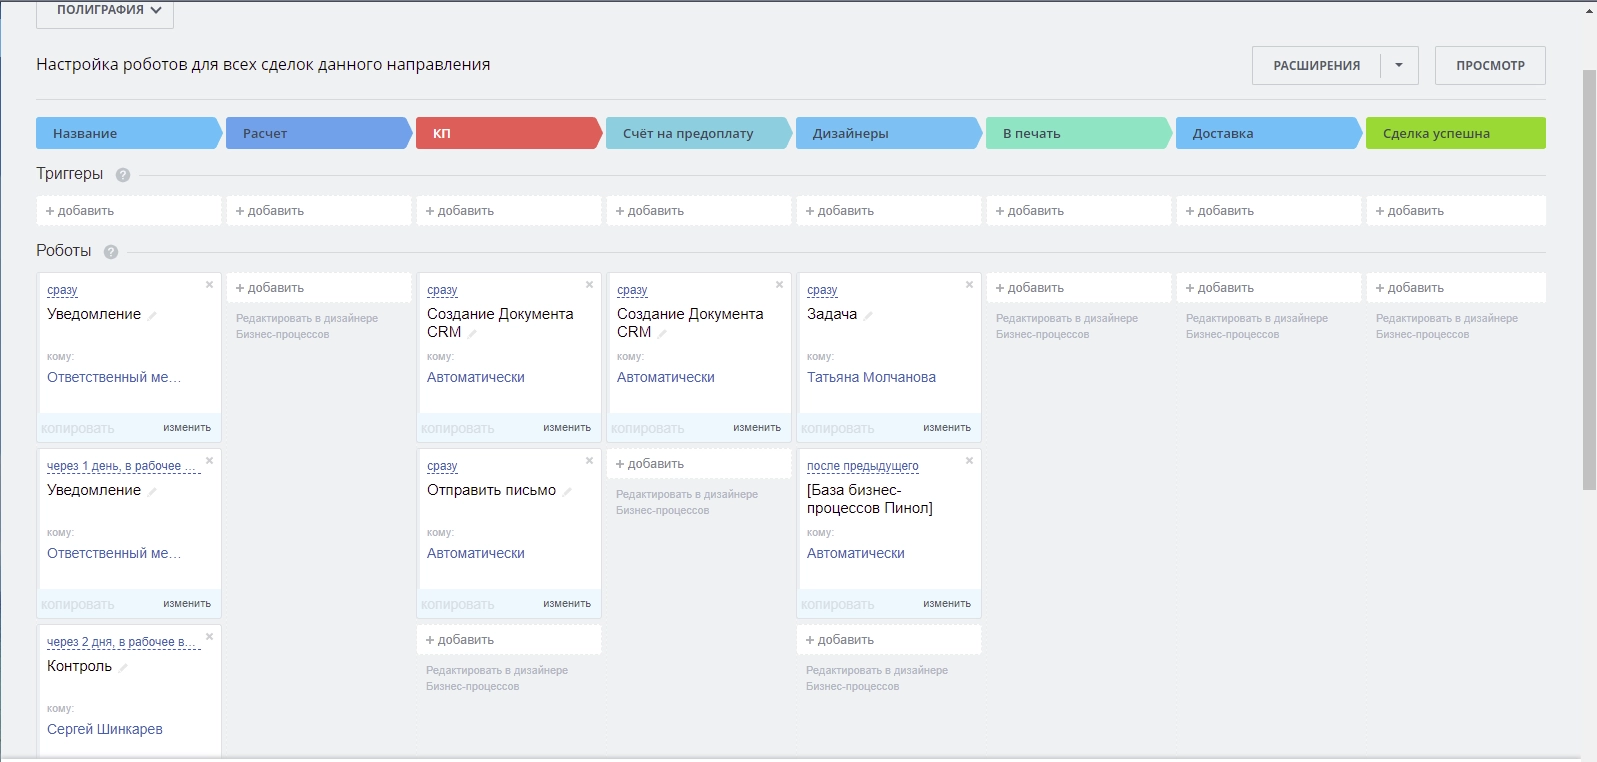Open Татьяна Молчанова assignee link
The width and height of the screenshot is (1597, 762).
click(871, 377)
